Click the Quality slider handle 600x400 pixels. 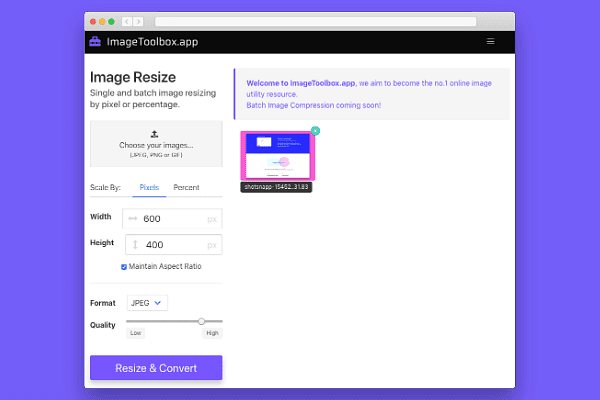(x=202, y=321)
